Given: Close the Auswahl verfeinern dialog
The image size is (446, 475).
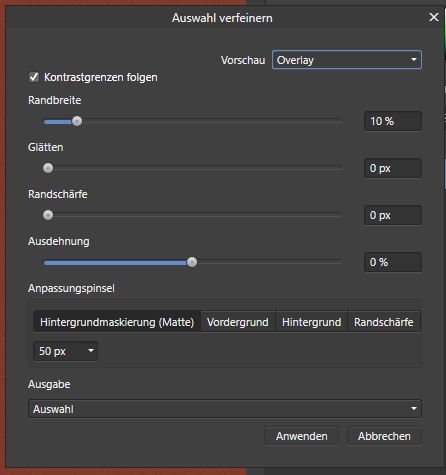Looking at the screenshot, I should click(x=433, y=17).
